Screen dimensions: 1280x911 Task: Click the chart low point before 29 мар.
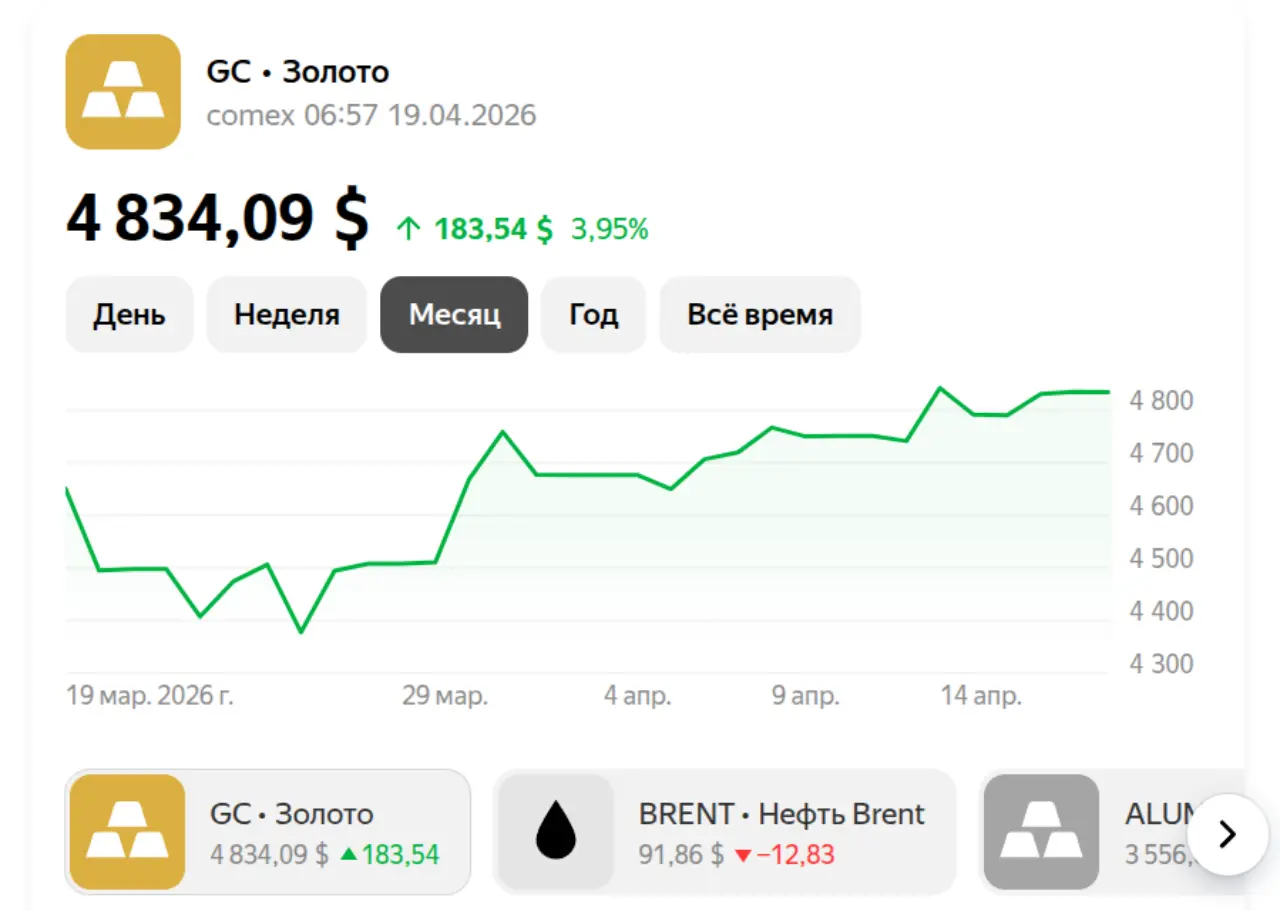tap(300, 632)
